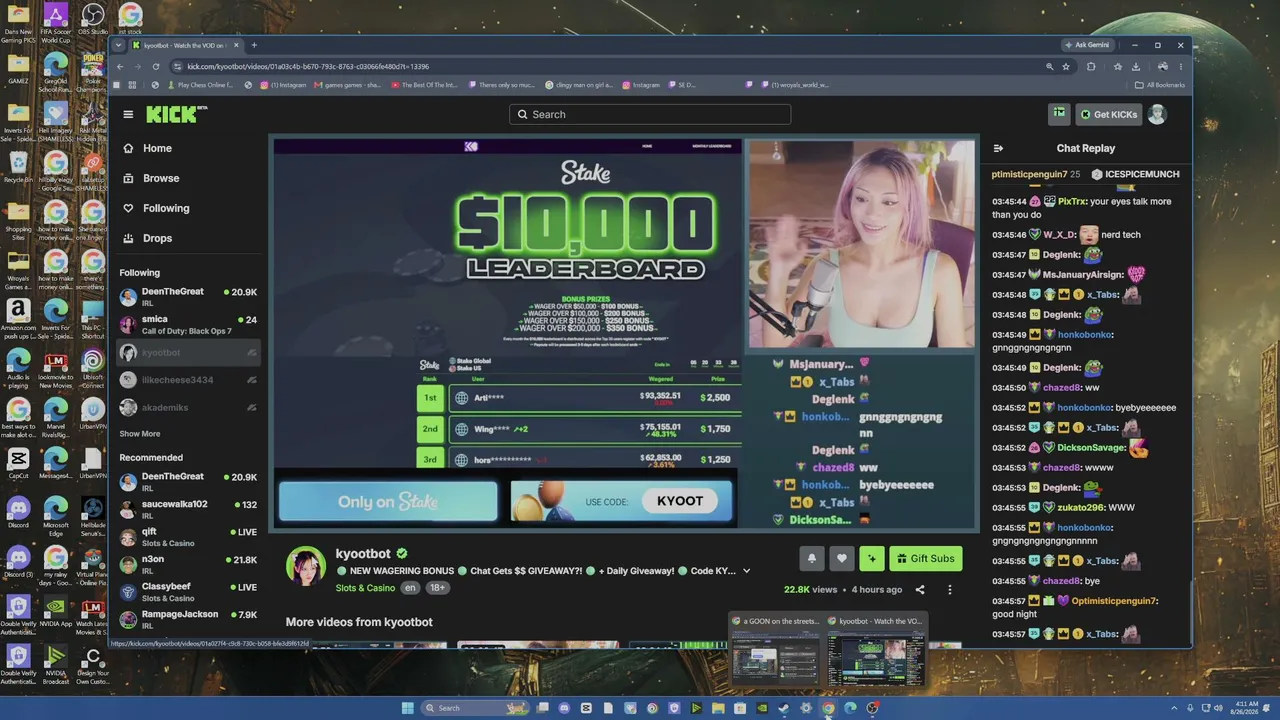This screenshot has height=720, width=1280.
Task: Open kyootbot's channel avatar
Action: (306, 566)
